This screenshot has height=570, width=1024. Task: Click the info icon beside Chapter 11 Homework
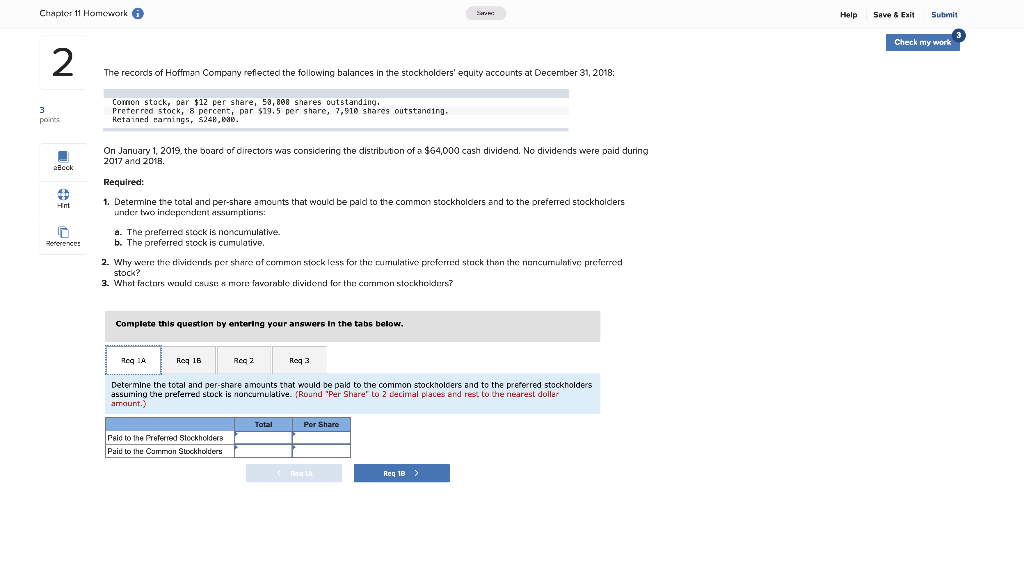pyautogui.click(x=138, y=14)
